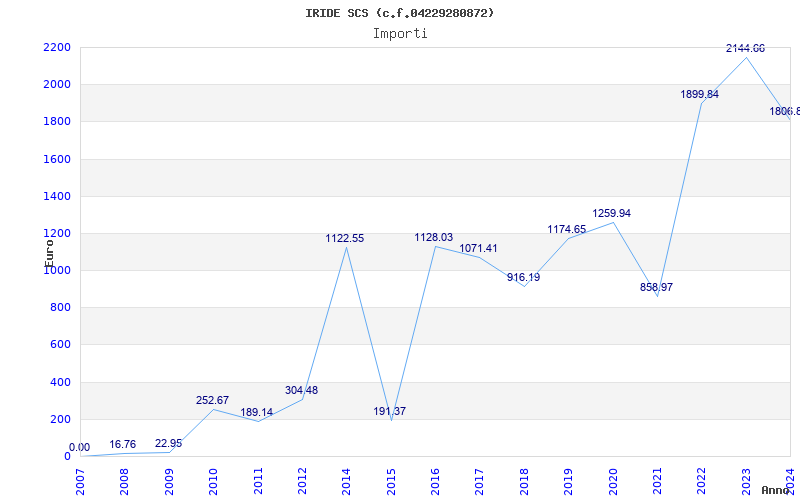Select the 1259.94 data label
Screen dimensions: 800x500
tap(611, 213)
